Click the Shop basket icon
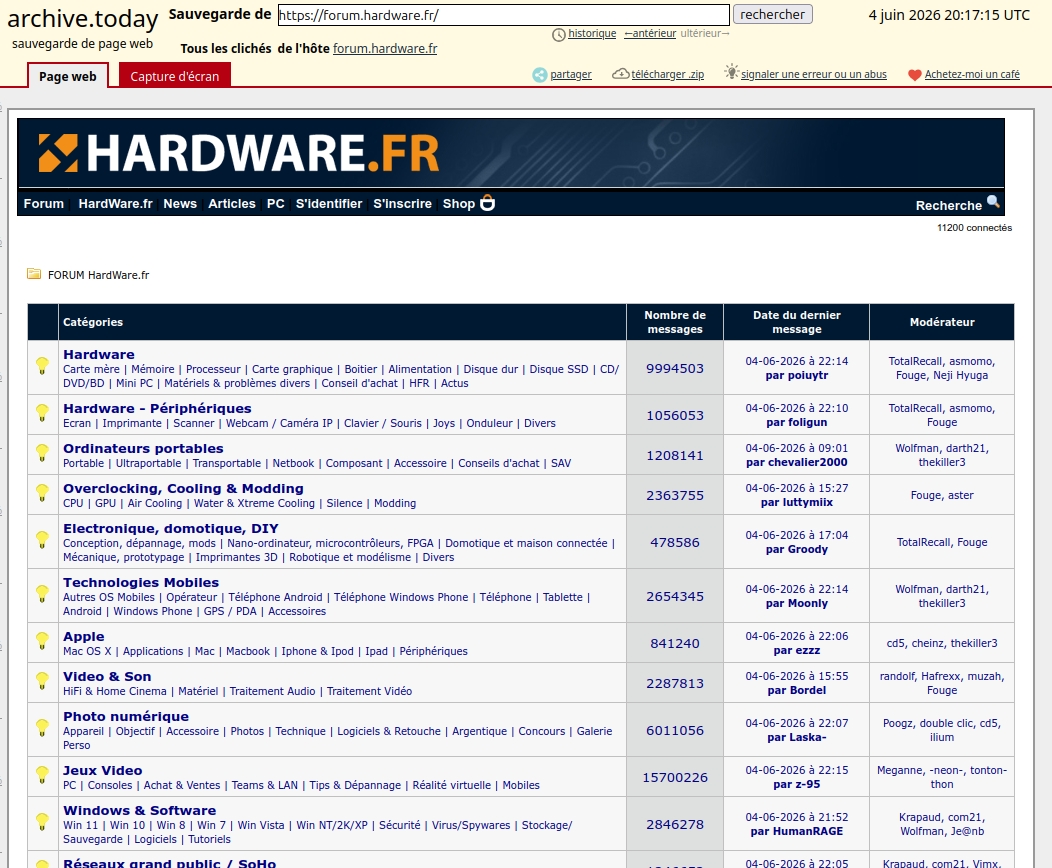 488,203
